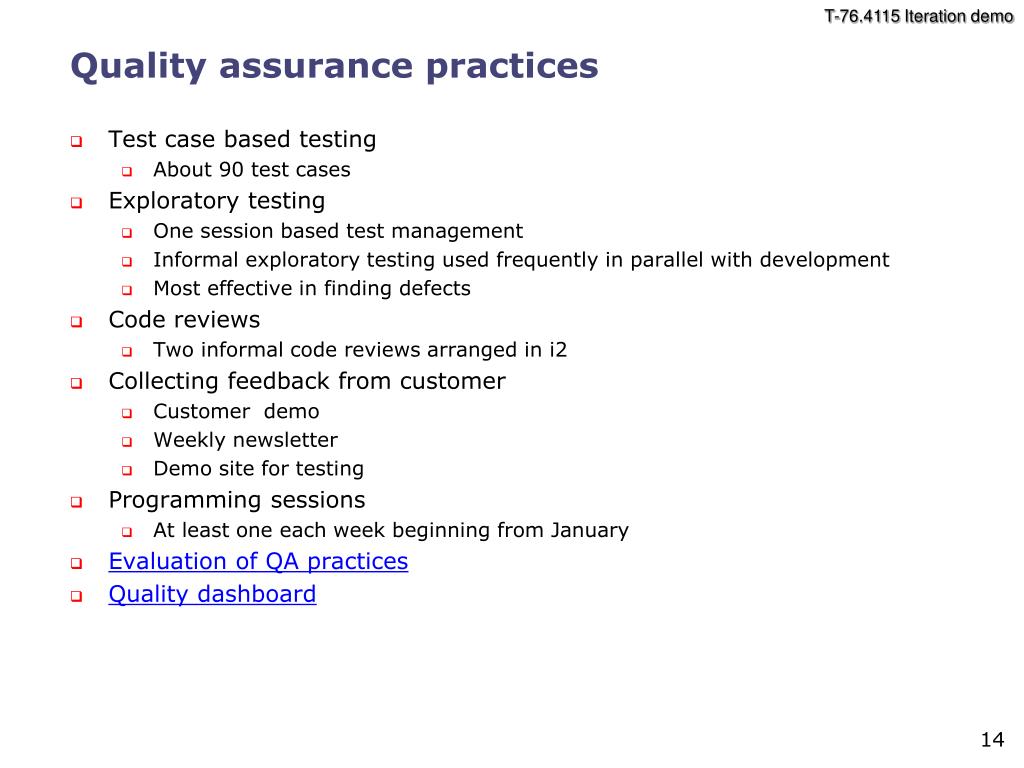Click the At least one each week line
This screenshot has height=768, width=1024.
pyautogui.click(x=391, y=530)
